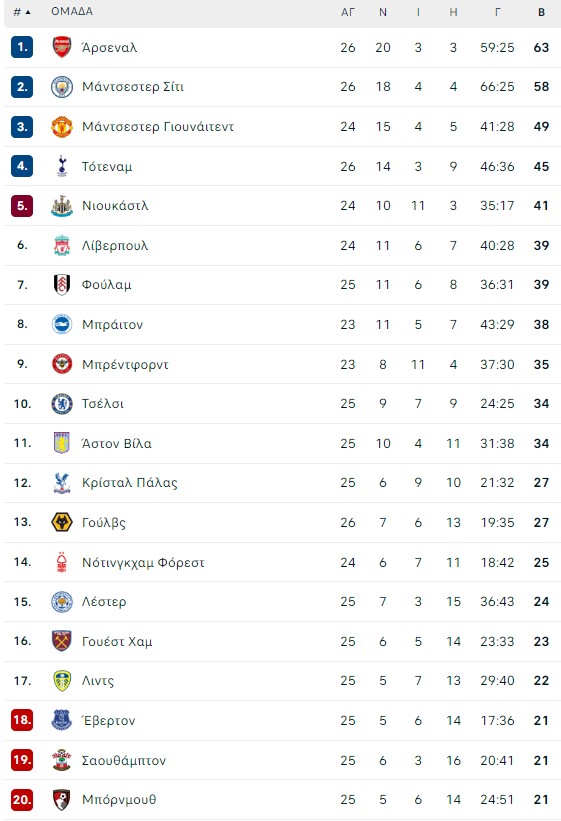Image resolution: width=561 pixels, height=821 pixels.
Task: Click the Liverpool crest icon
Action: click(62, 245)
